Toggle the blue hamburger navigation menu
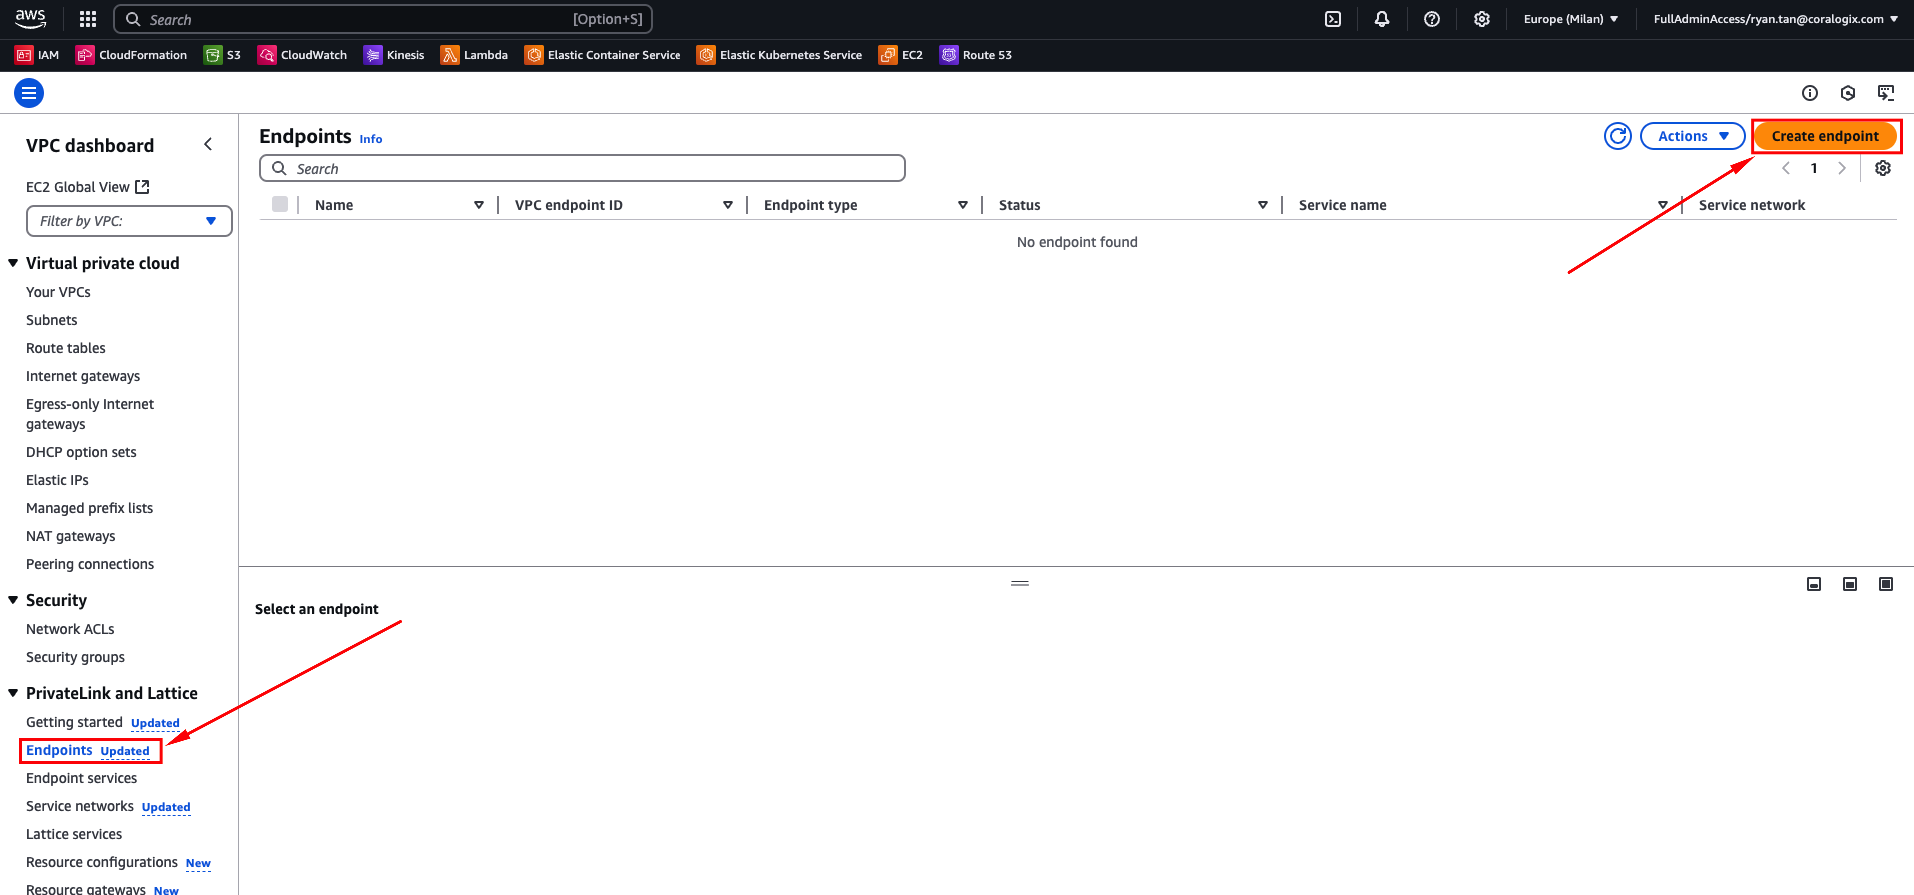The width and height of the screenshot is (1914, 895). (29, 93)
